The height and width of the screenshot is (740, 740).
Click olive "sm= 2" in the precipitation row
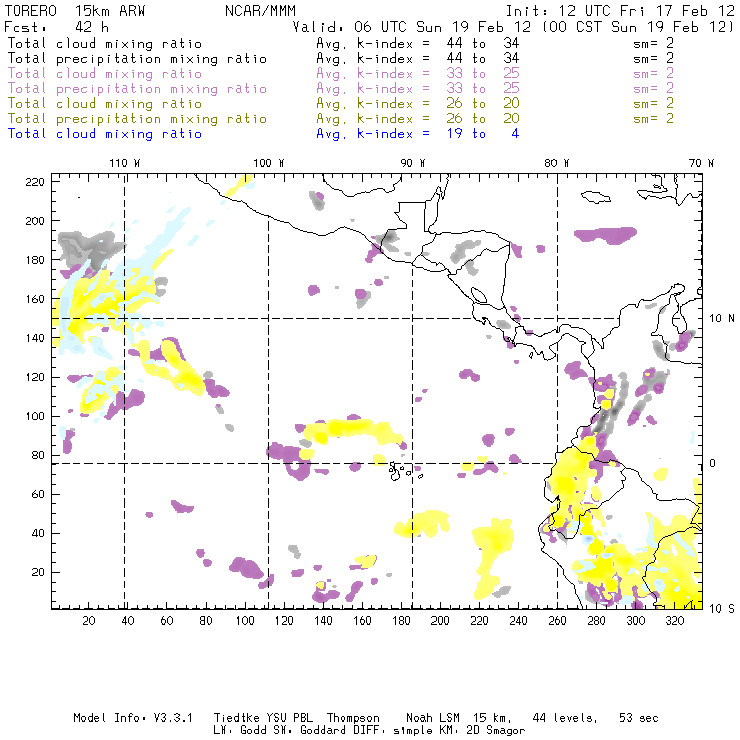[653, 118]
